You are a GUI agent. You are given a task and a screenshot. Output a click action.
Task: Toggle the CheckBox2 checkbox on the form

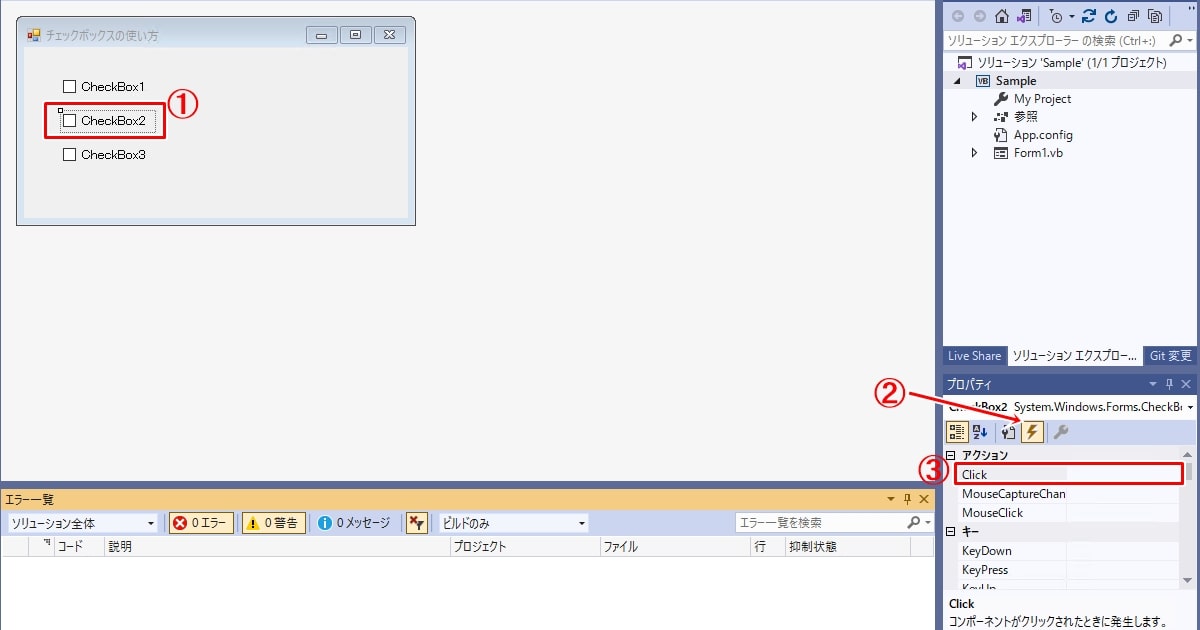coord(70,121)
